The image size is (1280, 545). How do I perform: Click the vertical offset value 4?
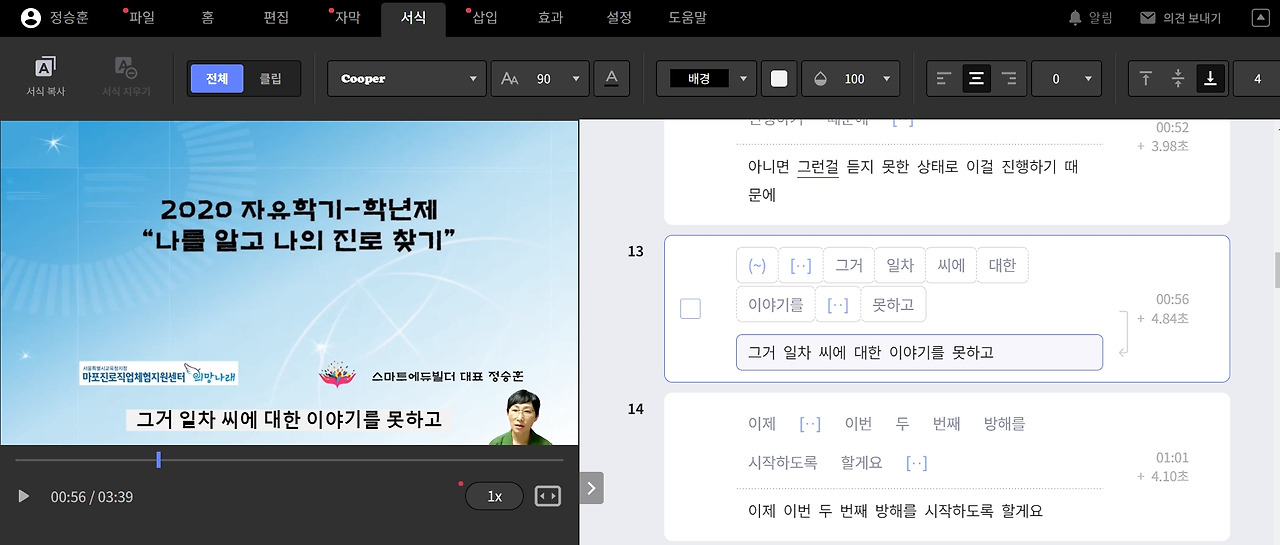[x=1256, y=79]
